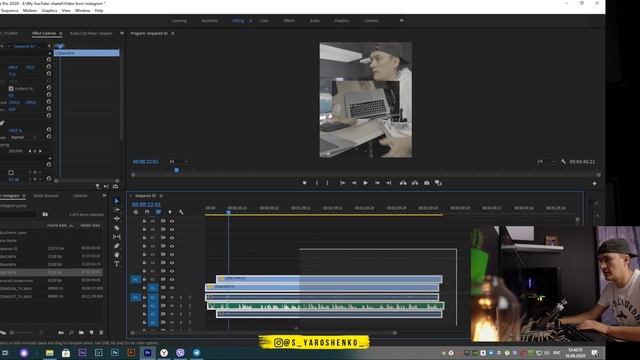Open the Program monitor button editor plus
The width and height of the screenshot is (640, 360).
click(x=594, y=184)
